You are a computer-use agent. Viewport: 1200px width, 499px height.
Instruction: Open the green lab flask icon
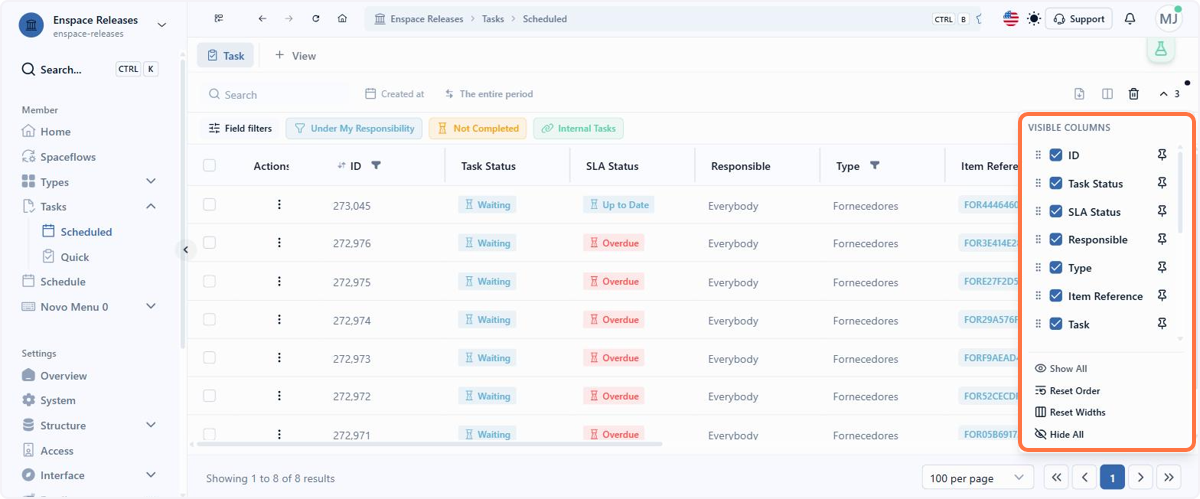click(1161, 48)
